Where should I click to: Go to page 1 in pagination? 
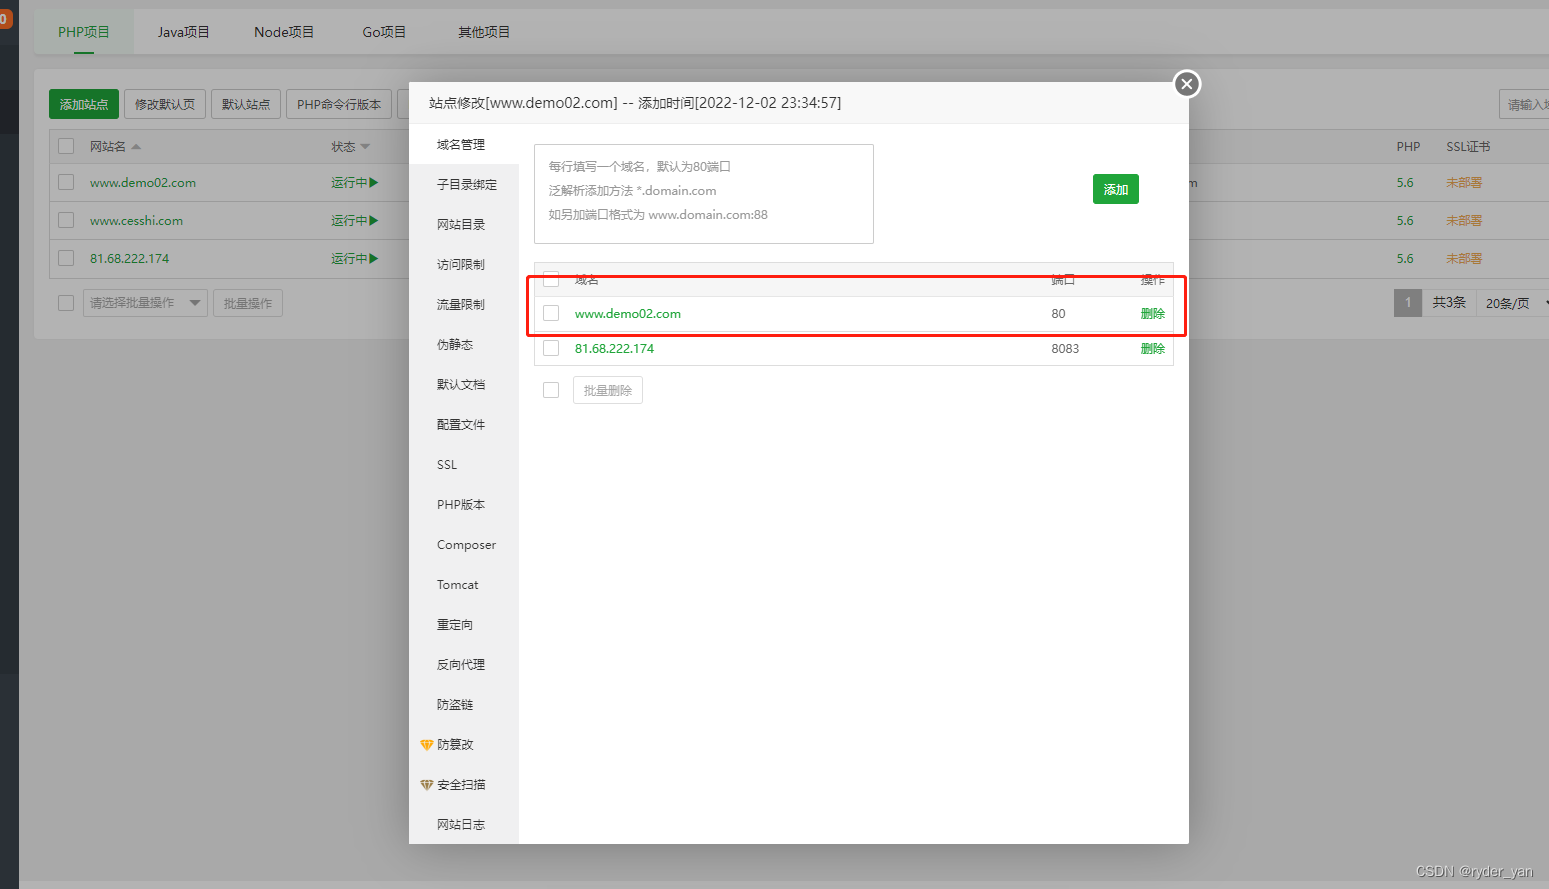coord(1408,303)
